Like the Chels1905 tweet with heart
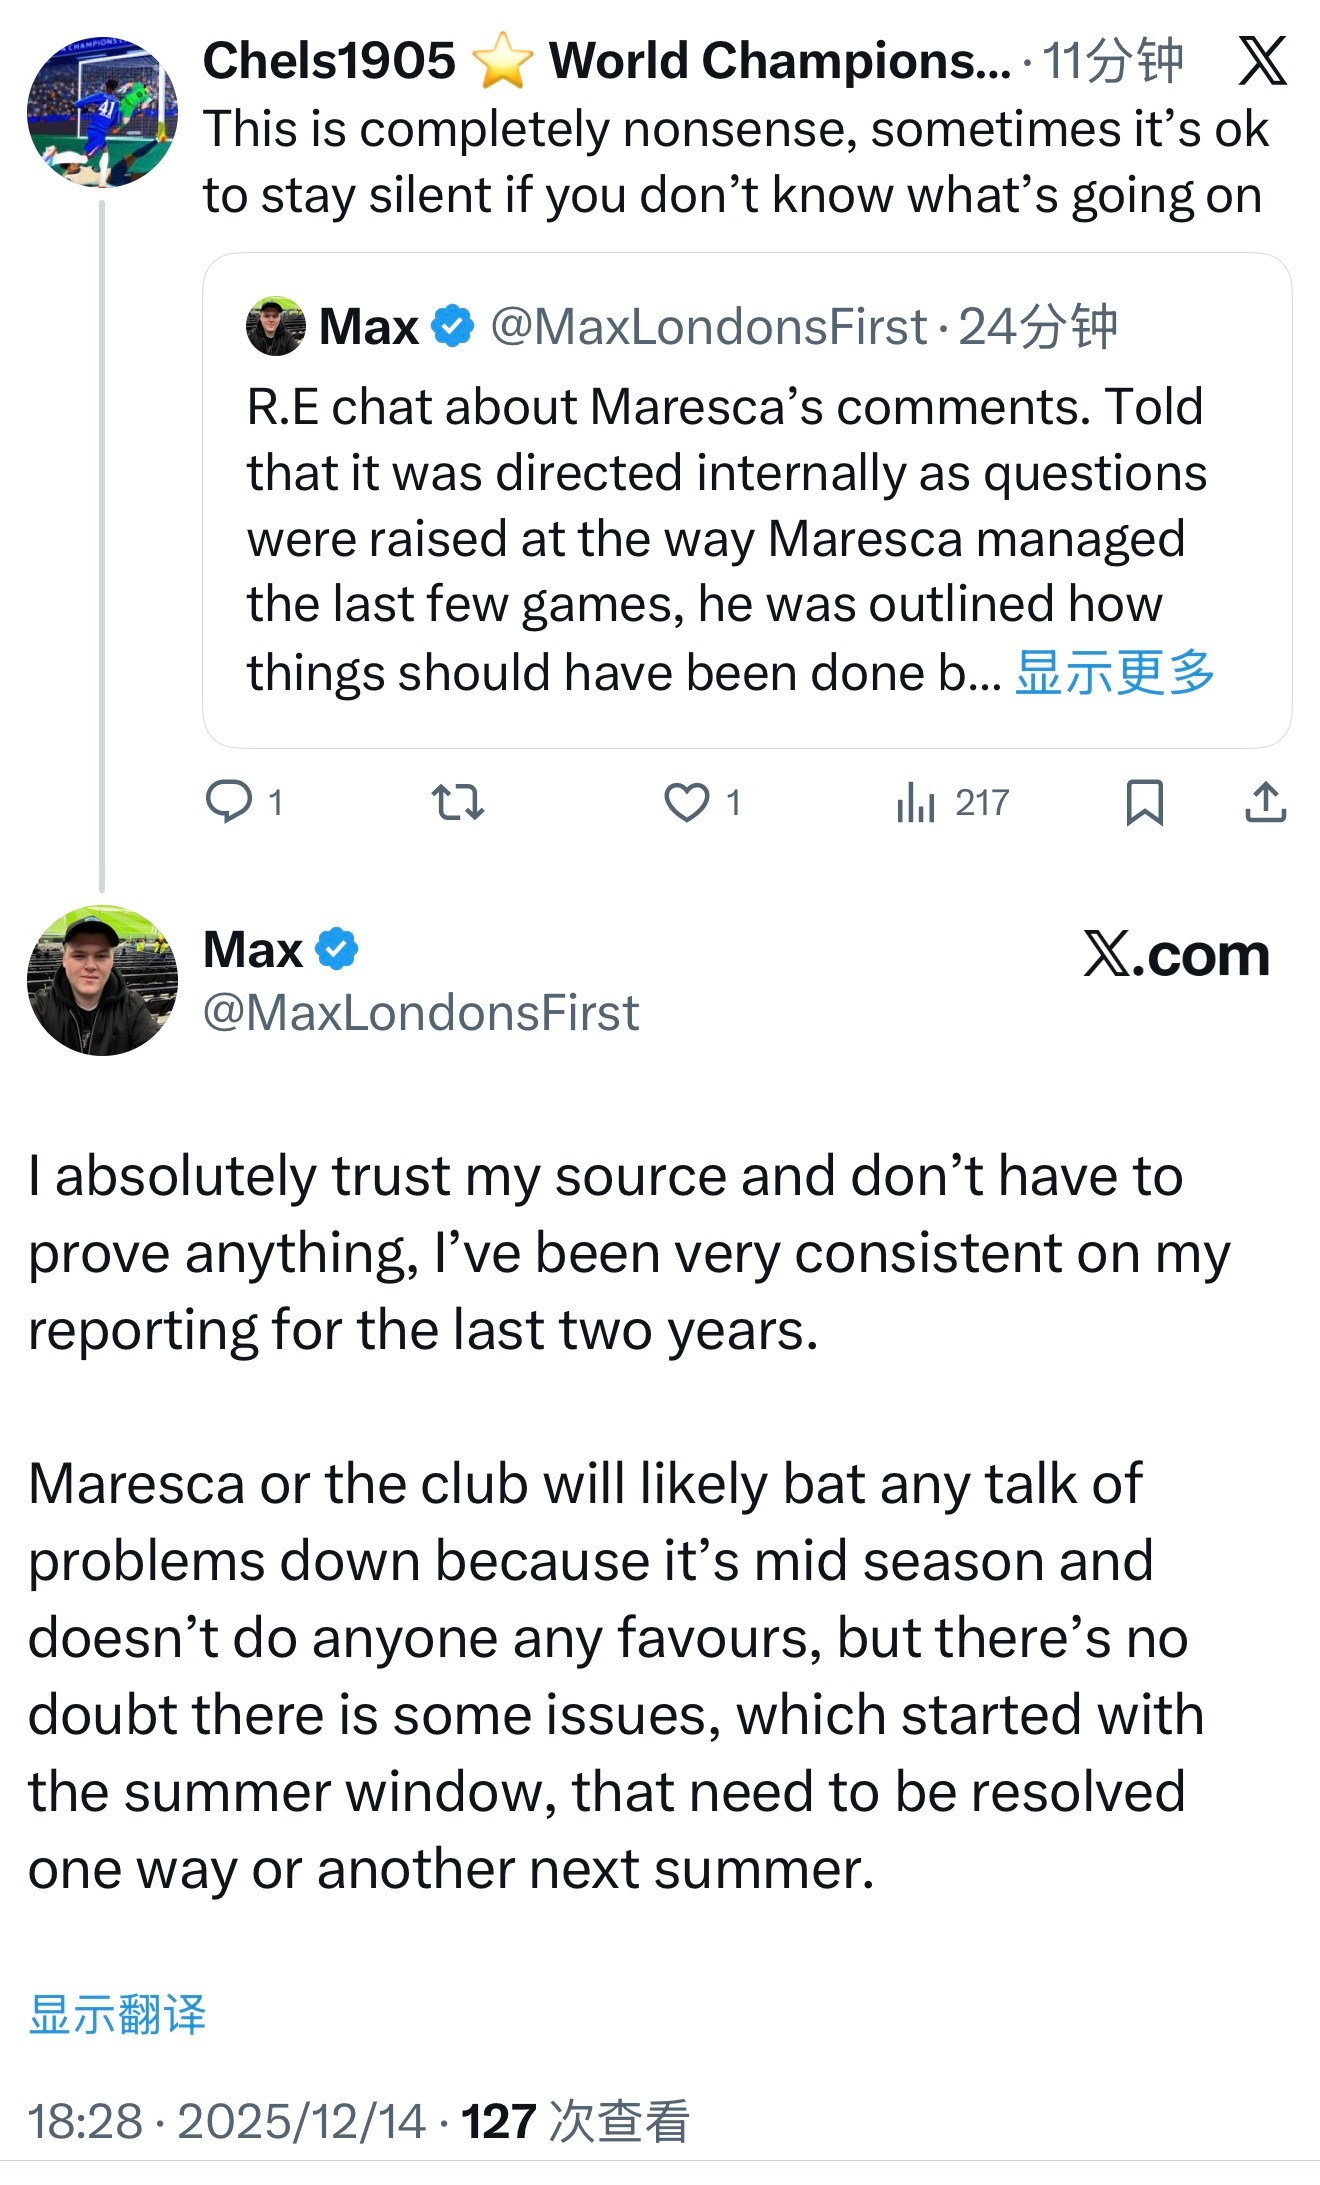 point(687,802)
